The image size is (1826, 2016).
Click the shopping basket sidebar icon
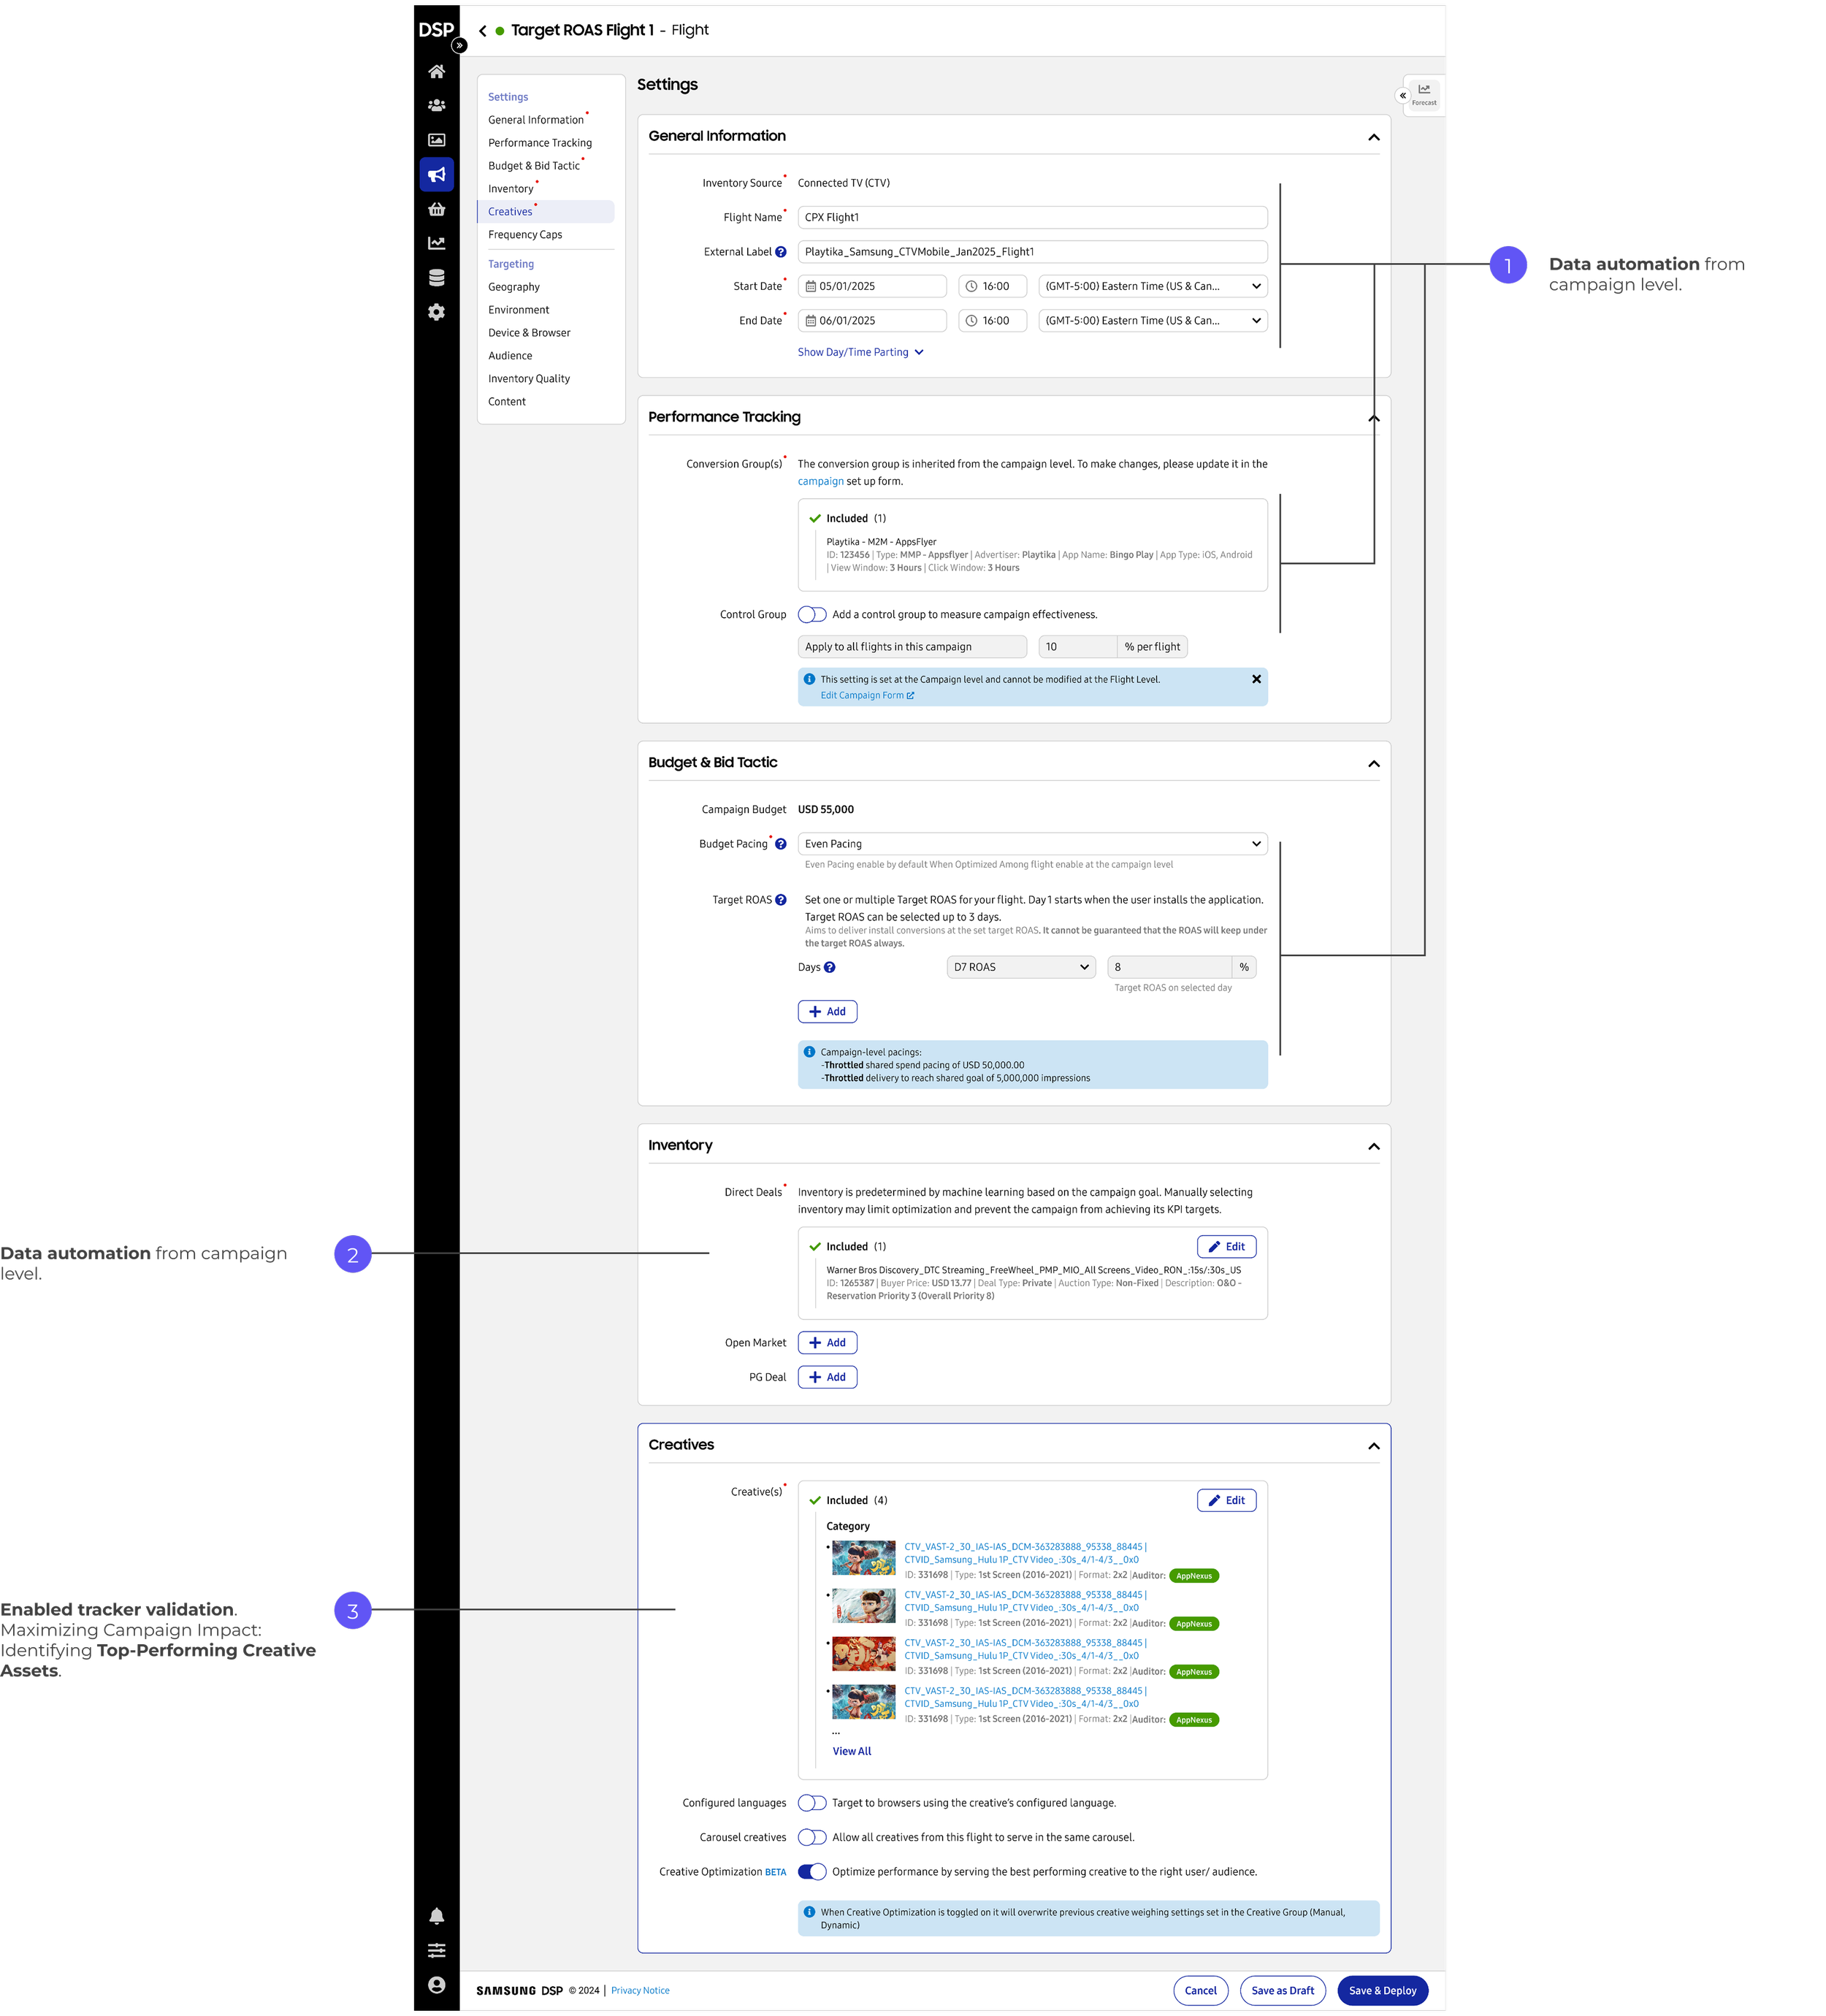[436, 209]
